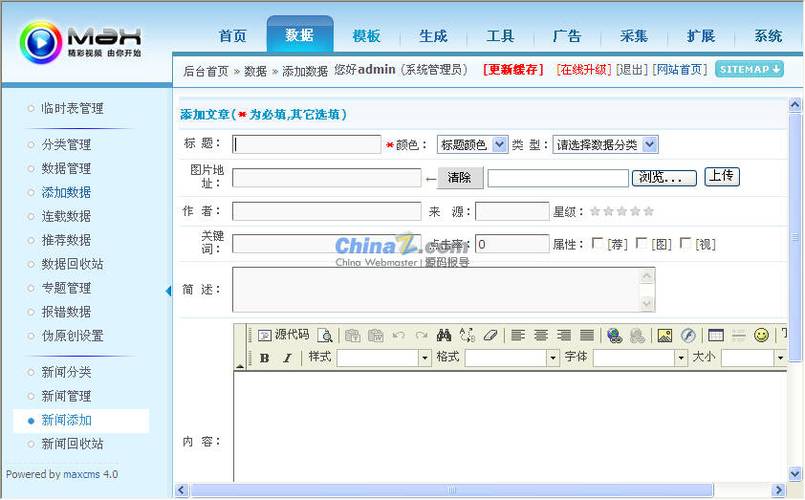Click the SITEMAP button

750,69
